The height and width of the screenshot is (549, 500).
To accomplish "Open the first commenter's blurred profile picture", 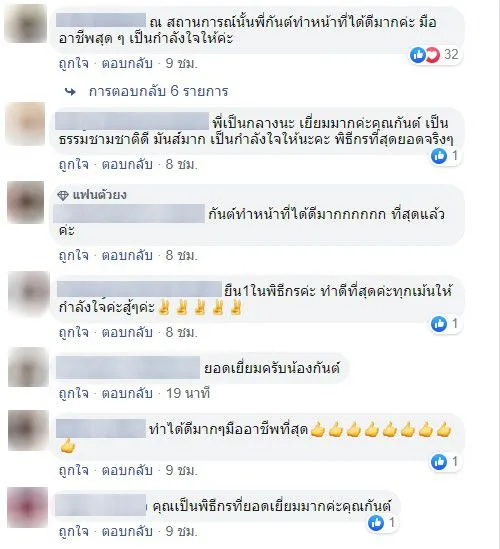I will click(x=26, y=24).
